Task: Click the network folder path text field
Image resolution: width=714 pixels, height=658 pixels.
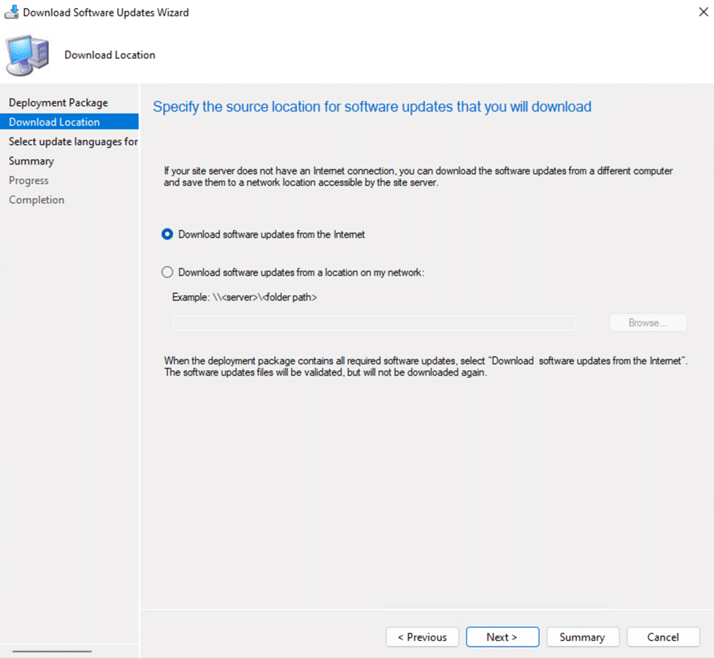Action: click(374, 323)
